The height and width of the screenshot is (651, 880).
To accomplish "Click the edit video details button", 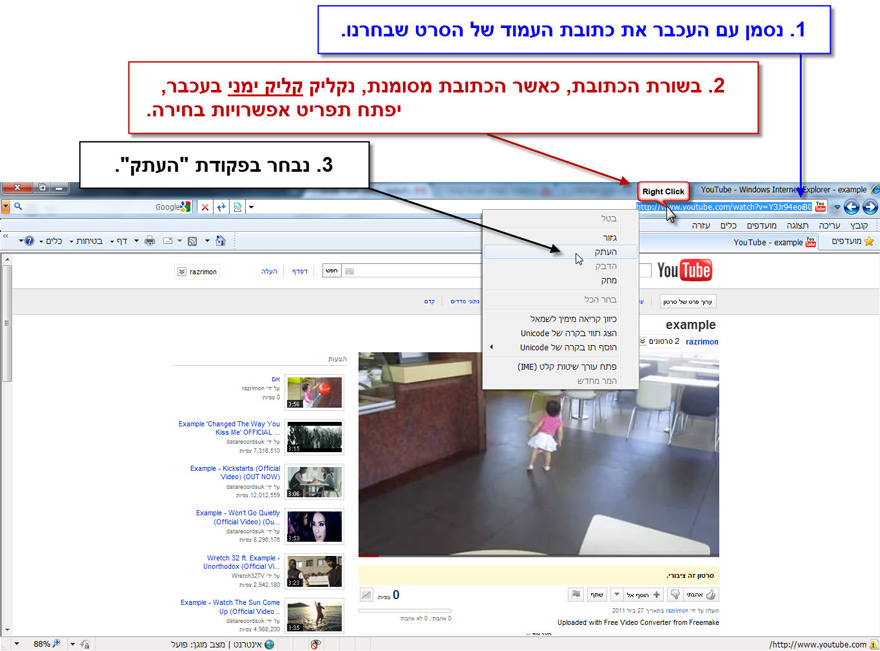I will tap(688, 301).
